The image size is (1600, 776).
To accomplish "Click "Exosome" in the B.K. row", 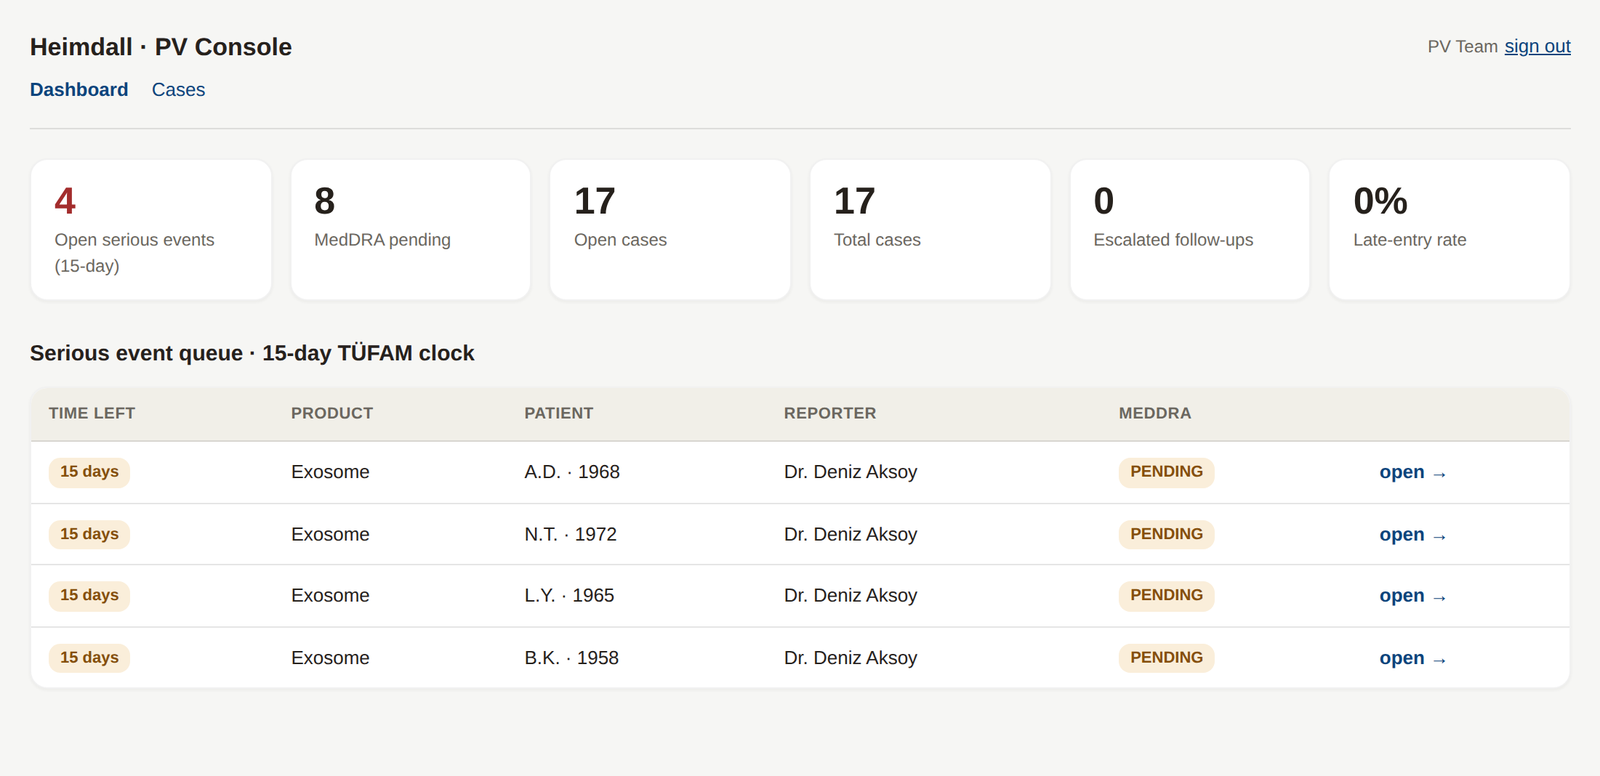I will tap(330, 658).
